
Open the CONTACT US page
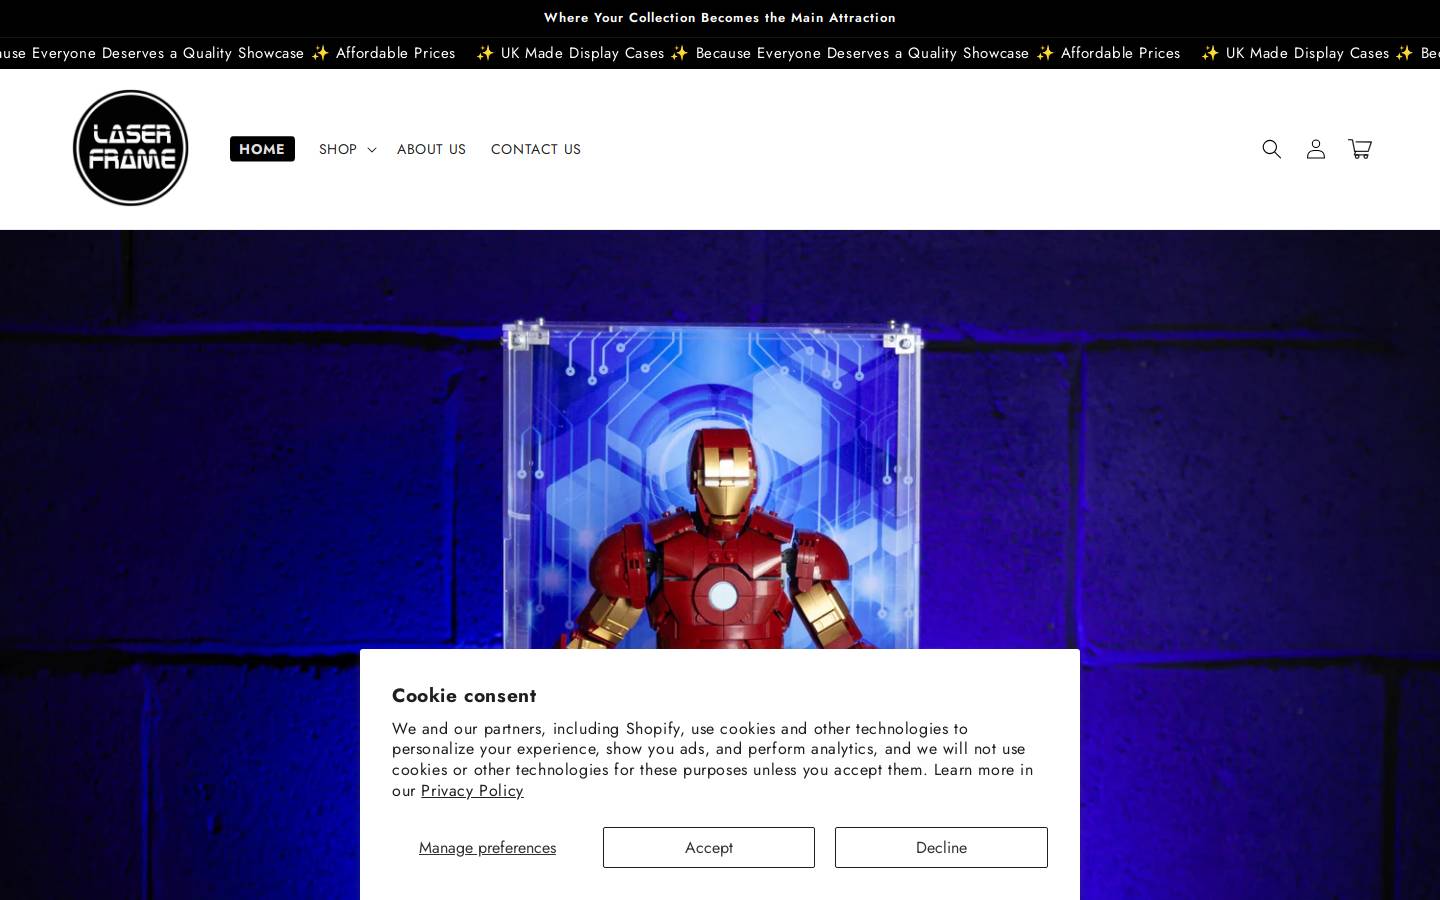click(535, 149)
